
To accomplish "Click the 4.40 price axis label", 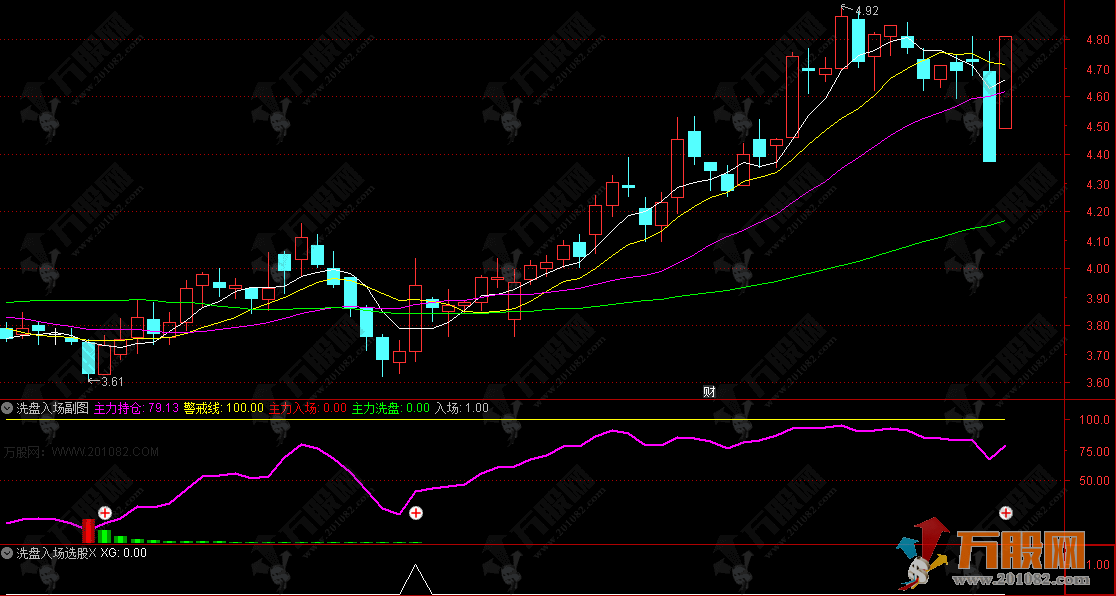I will click(x=1097, y=155).
